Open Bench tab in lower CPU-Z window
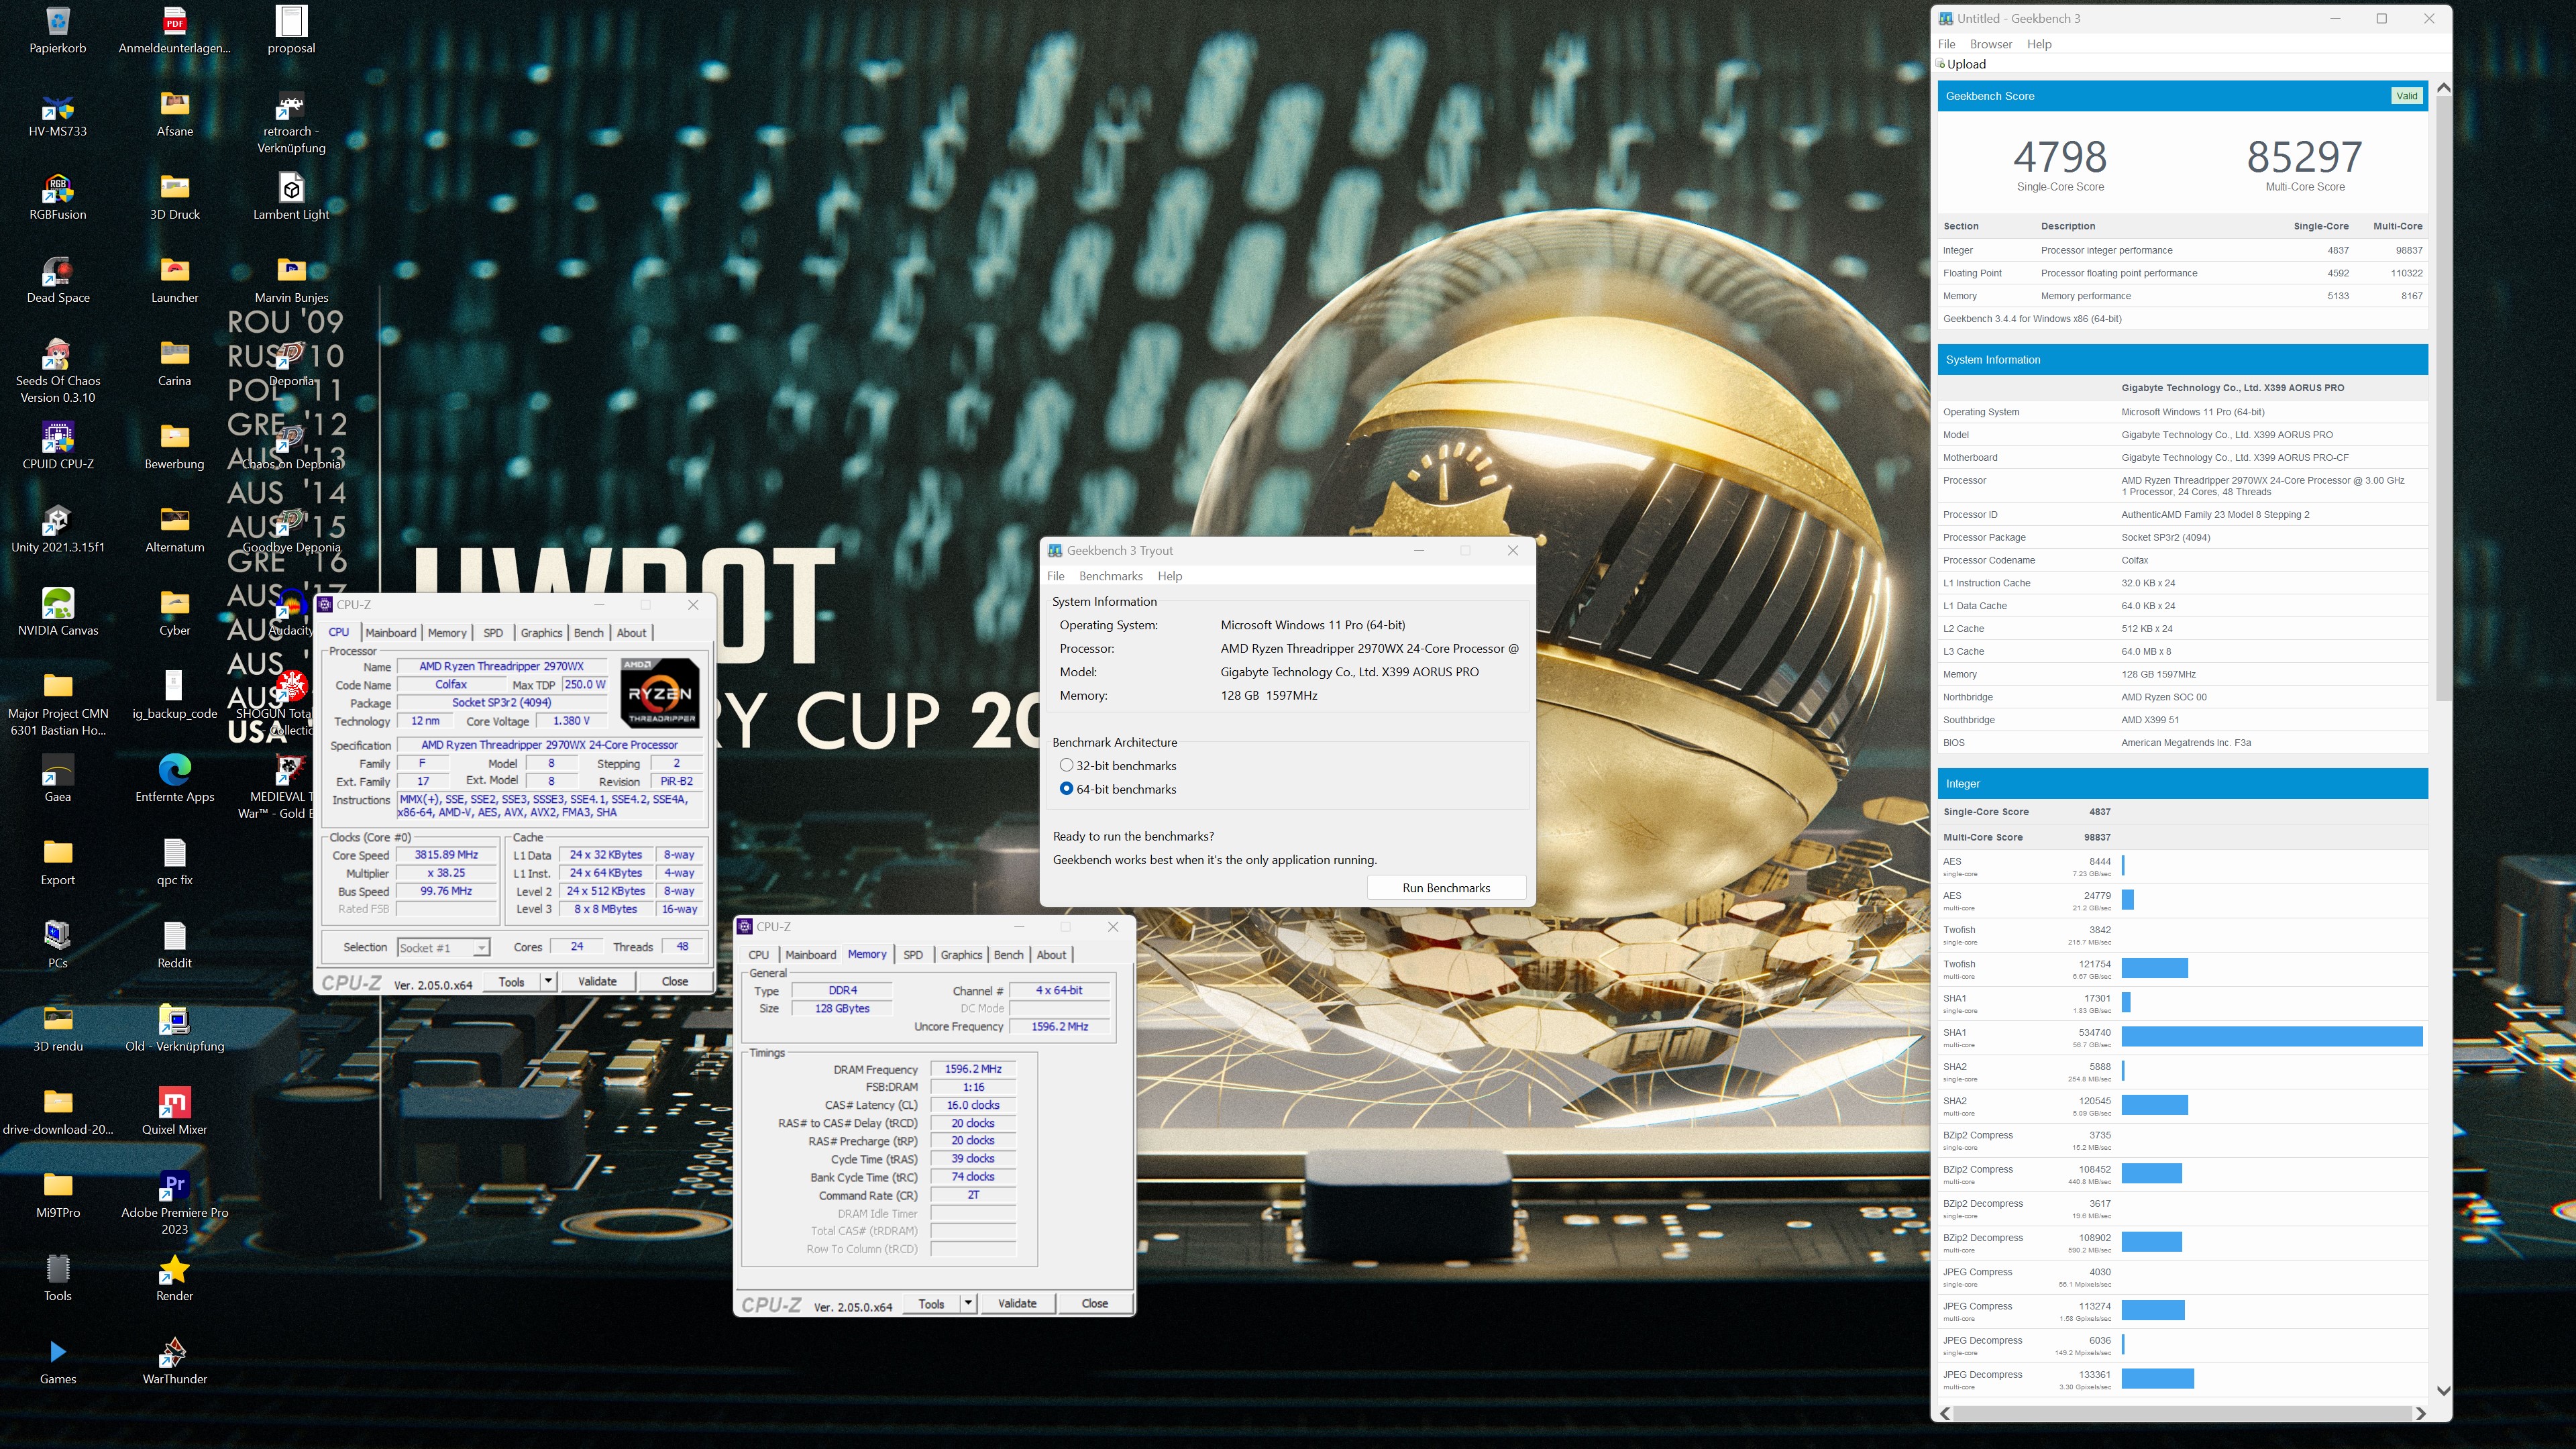The image size is (2576, 1449). [1008, 955]
